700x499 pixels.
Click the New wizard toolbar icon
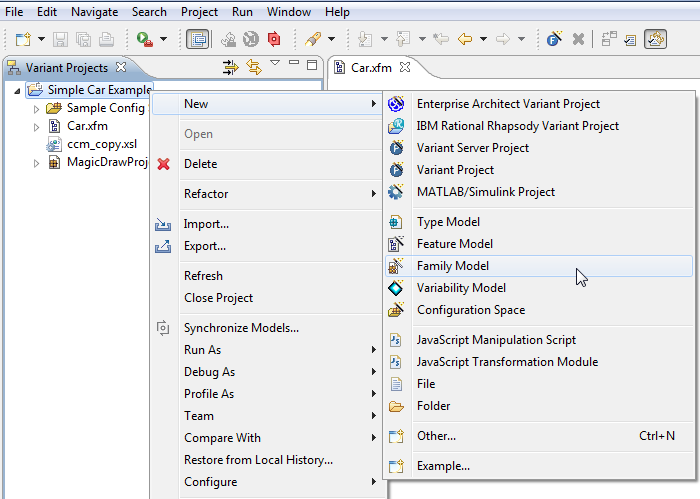[x=22, y=39]
